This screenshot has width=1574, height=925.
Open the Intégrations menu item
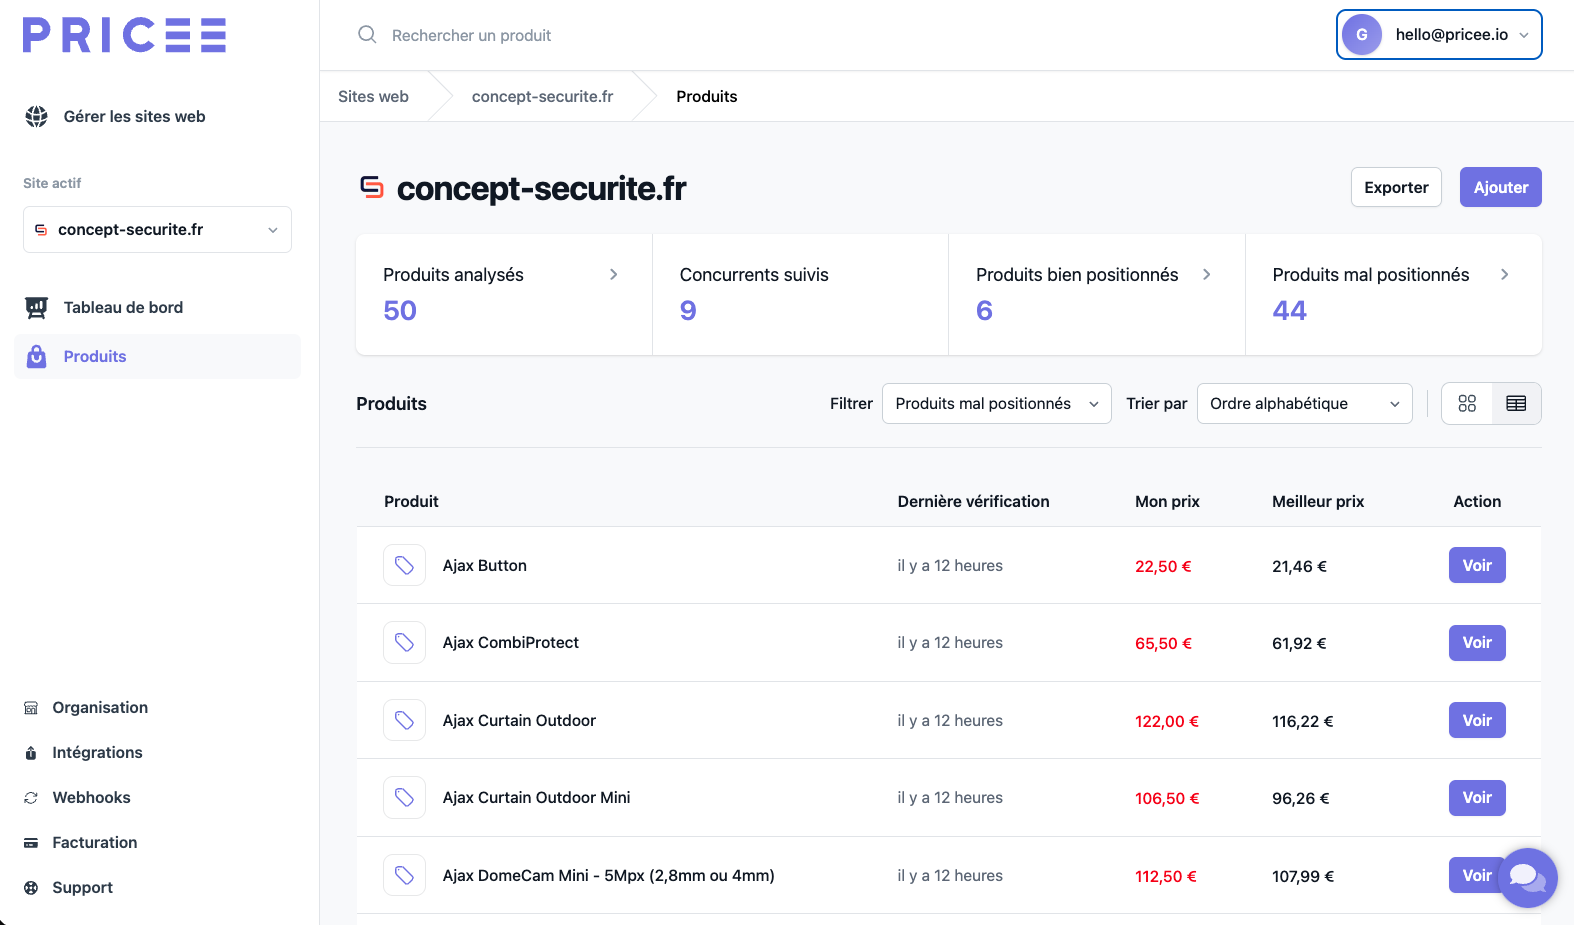[x=97, y=752]
